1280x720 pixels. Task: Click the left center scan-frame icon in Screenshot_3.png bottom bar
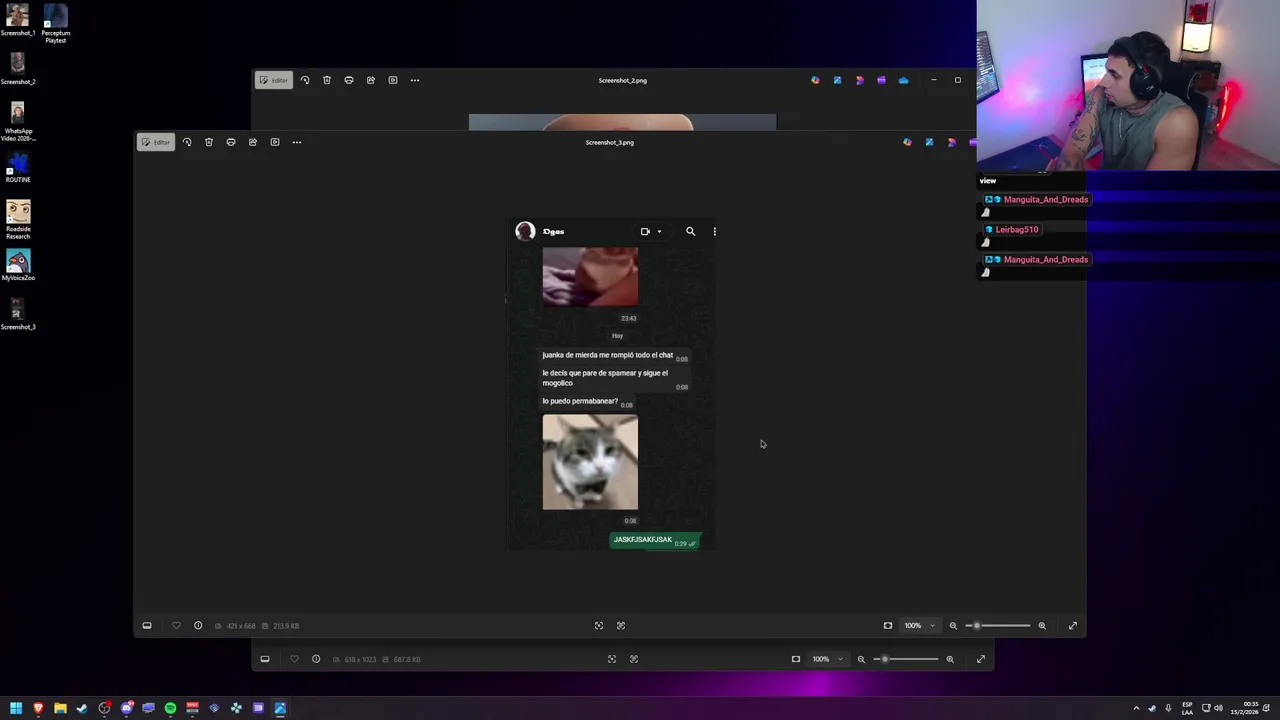[x=599, y=626]
